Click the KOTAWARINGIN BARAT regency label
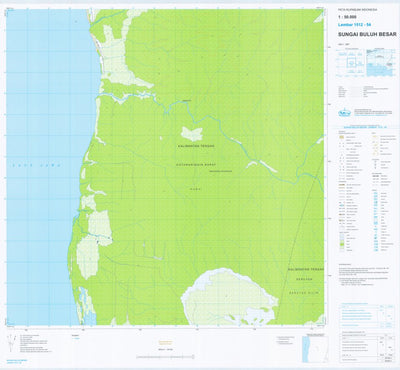The width and height of the screenshot is (400, 370). pos(195,165)
